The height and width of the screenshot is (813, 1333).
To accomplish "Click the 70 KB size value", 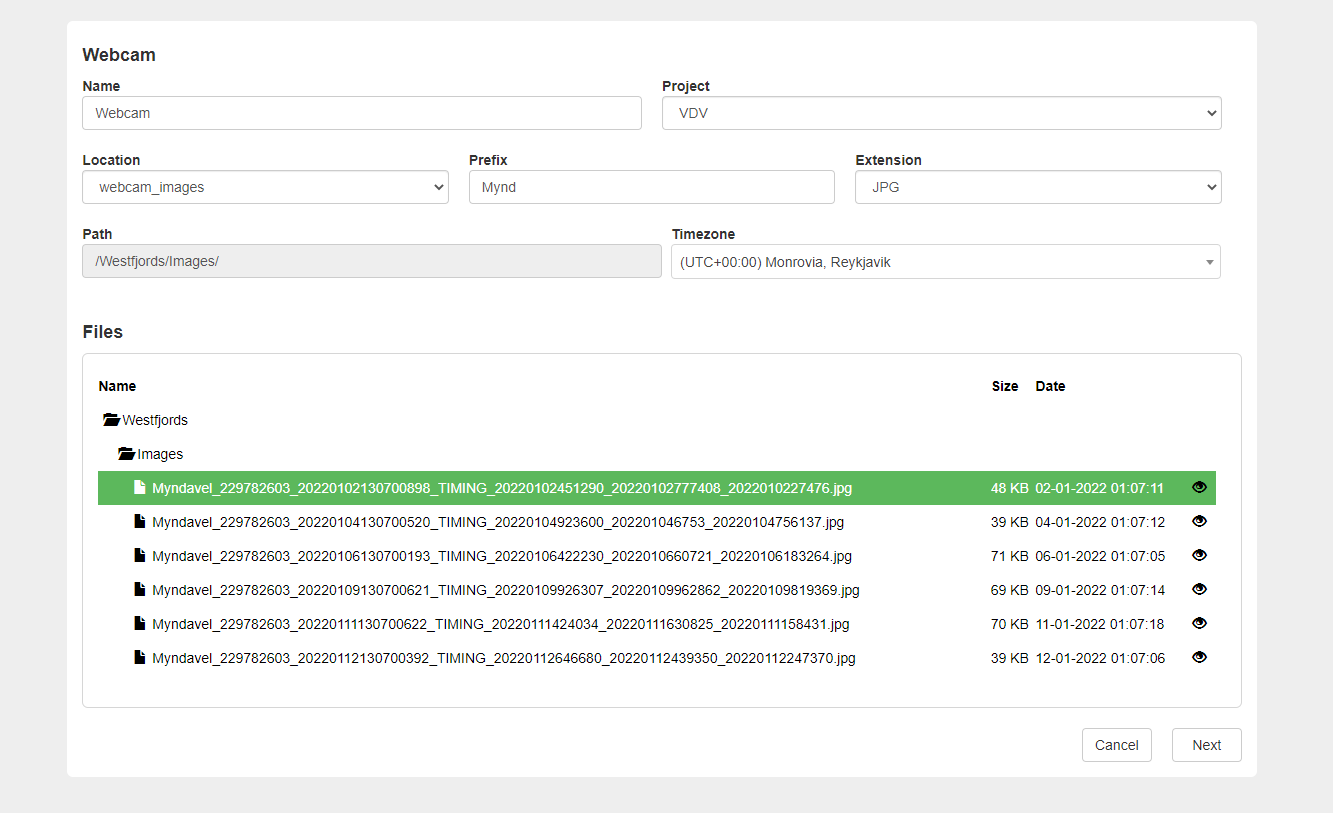I will [1009, 624].
